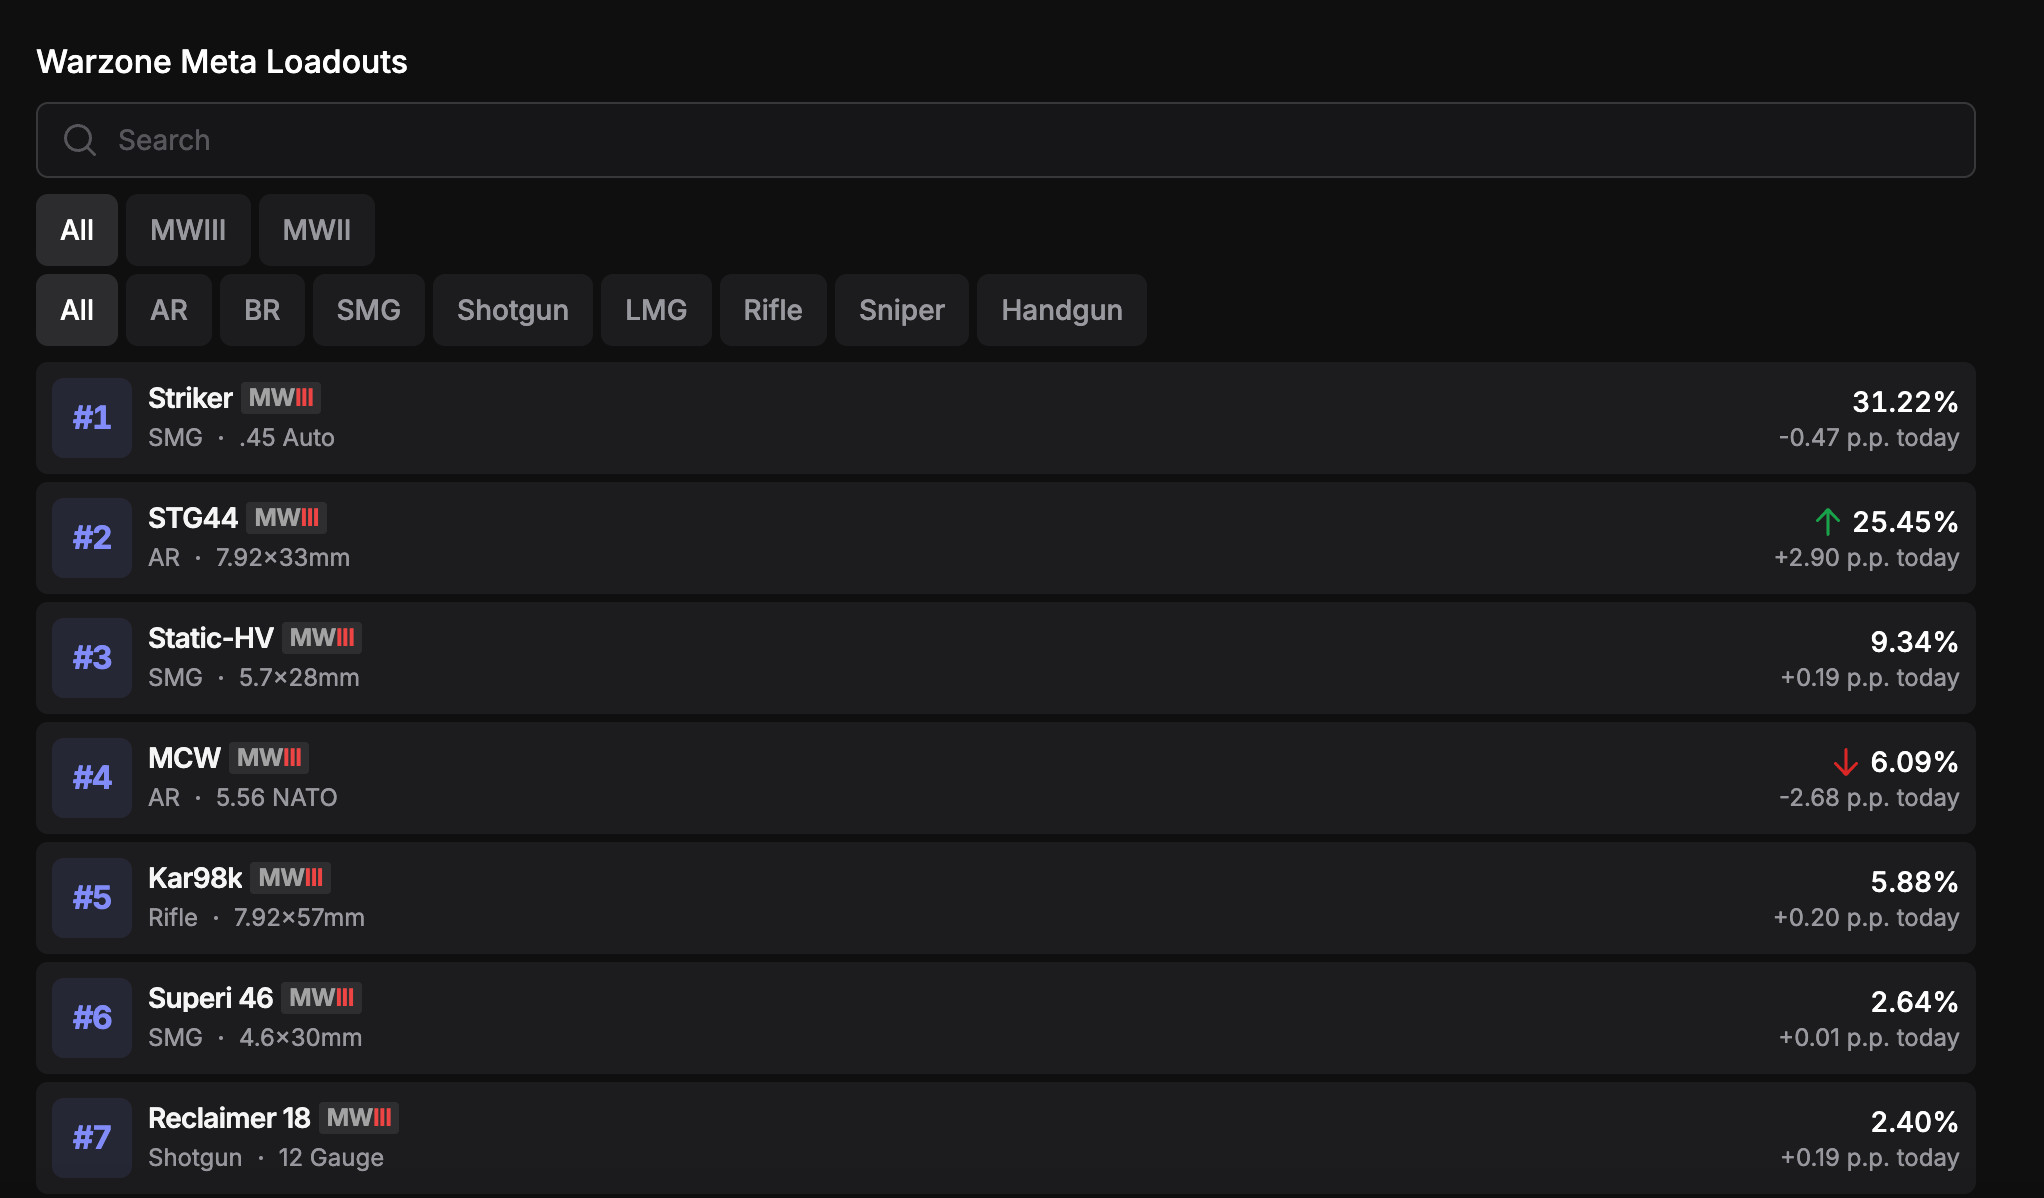The image size is (2044, 1198).
Task: Click the #1 rank badge
Action: pos(92,418)
